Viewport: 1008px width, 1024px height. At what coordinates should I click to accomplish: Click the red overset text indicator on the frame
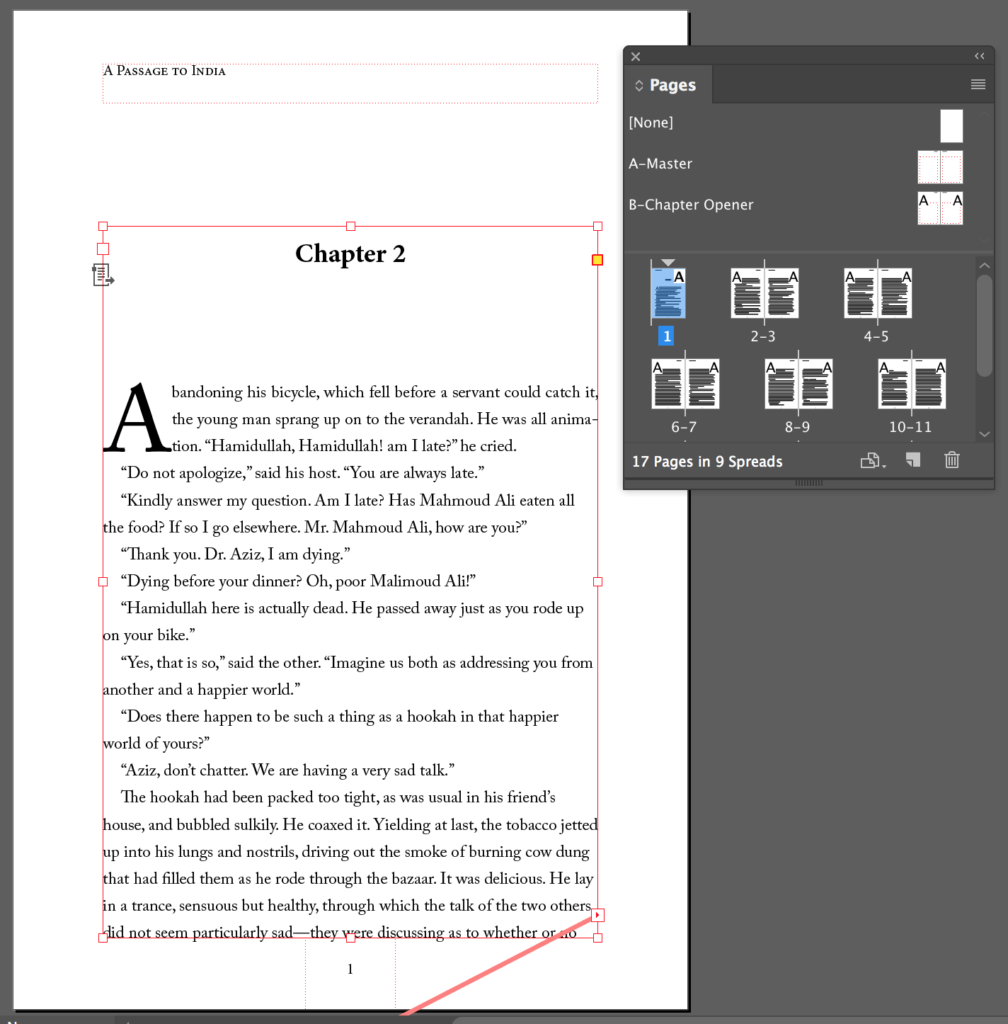[598, 914]
